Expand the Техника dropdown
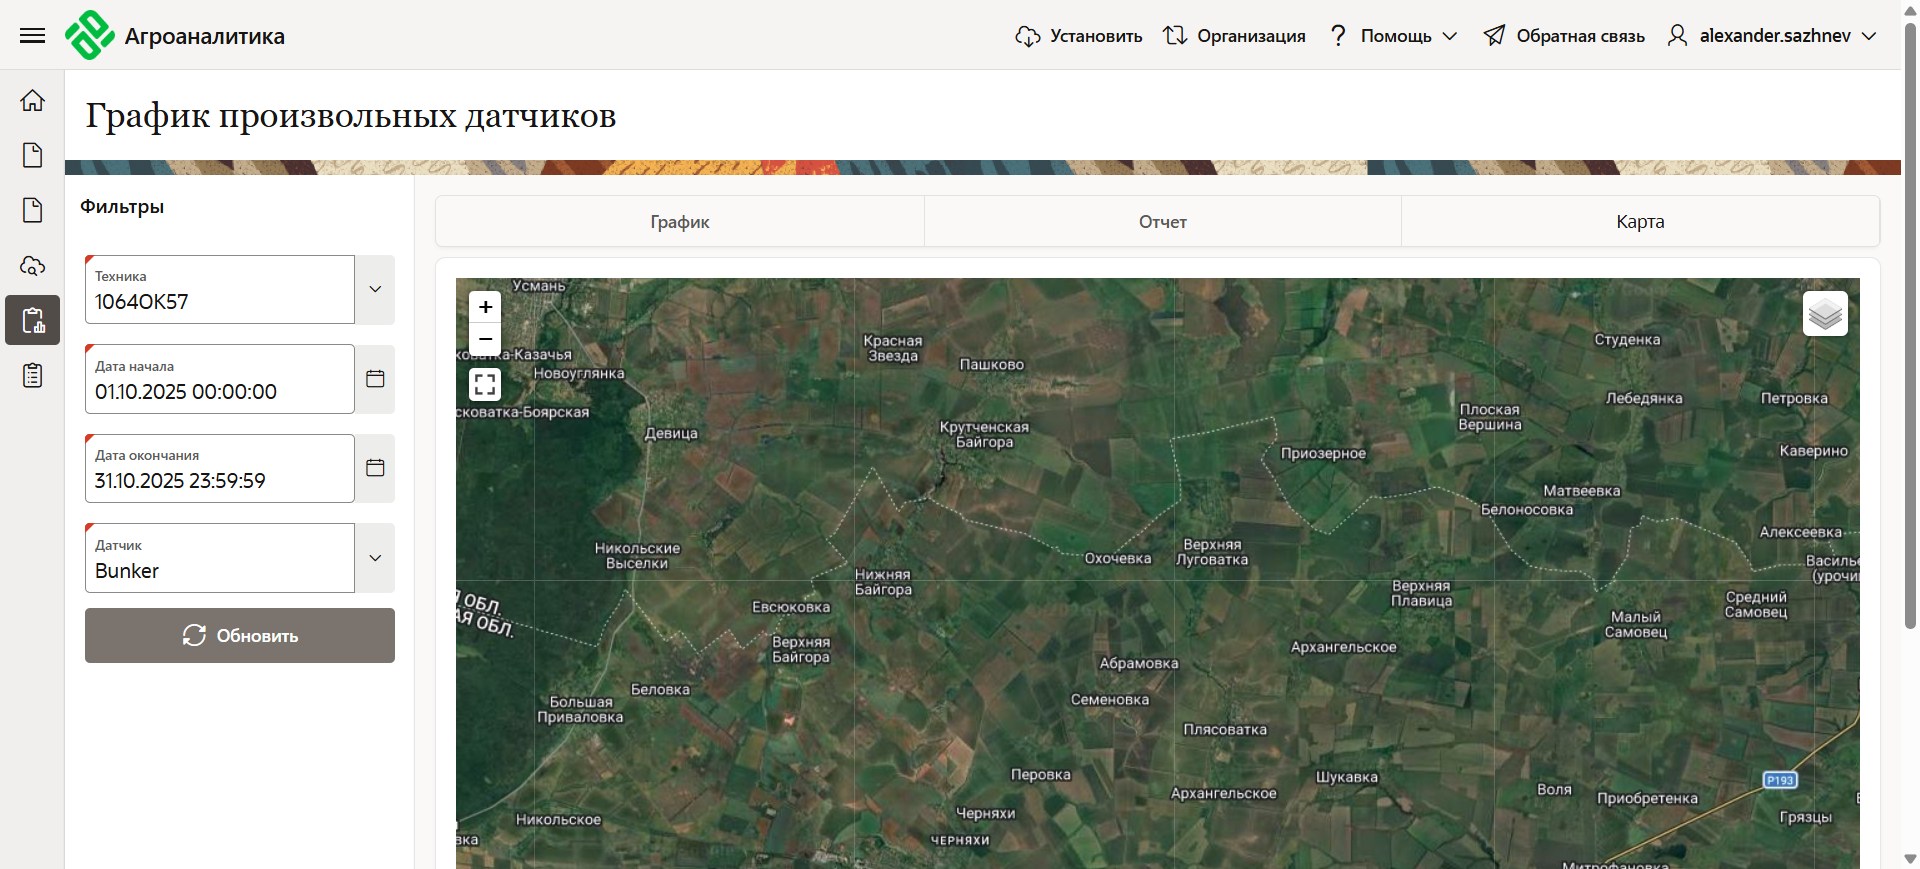This screenshot has height=869, width=1920. [375, 289]
